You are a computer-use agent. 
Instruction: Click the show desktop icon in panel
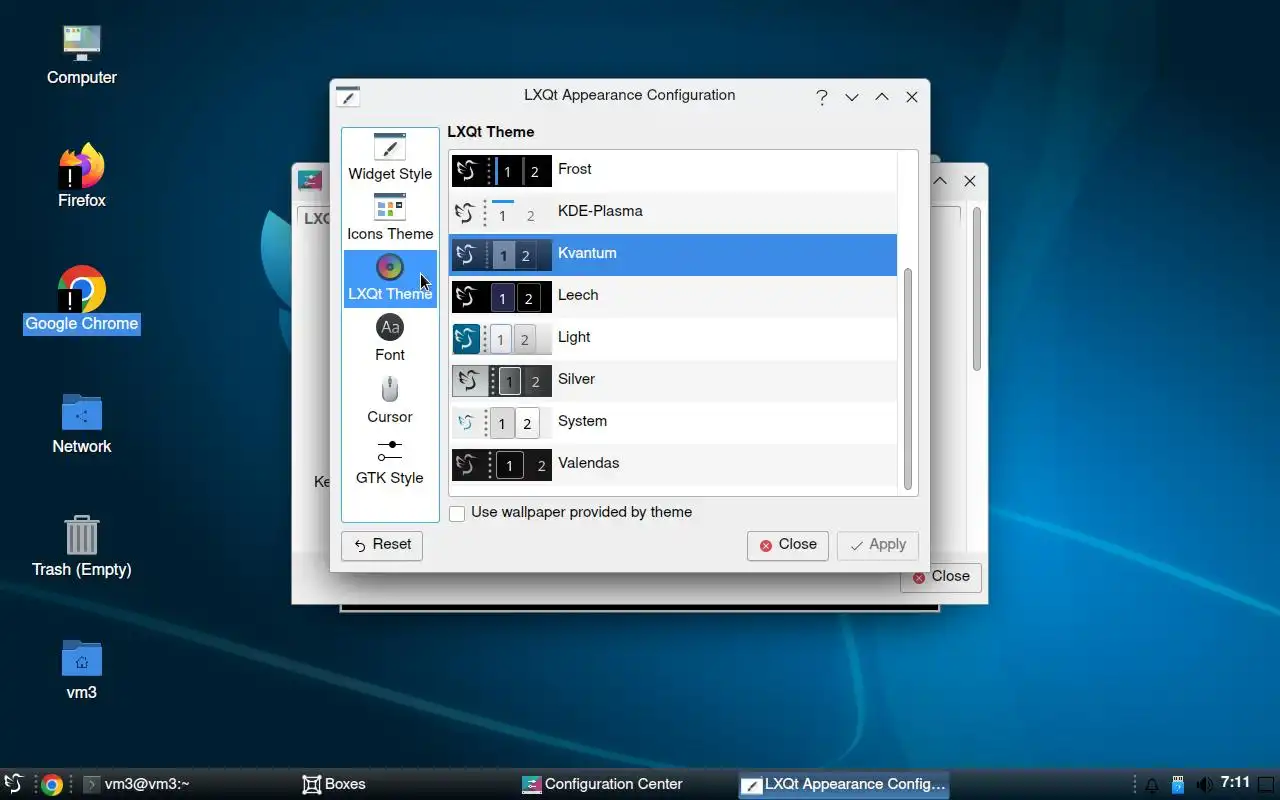click(x=1267, y=785)
